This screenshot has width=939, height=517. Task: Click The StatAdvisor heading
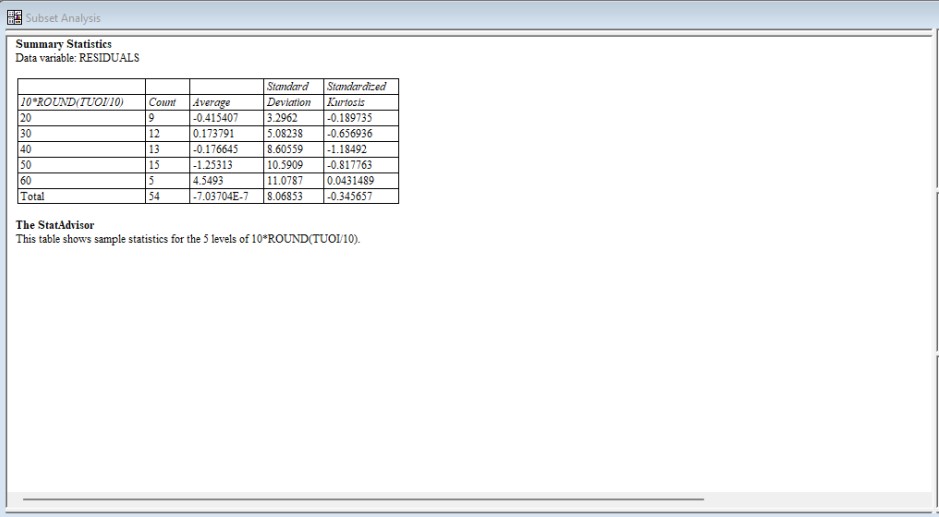tap(56, 225)
